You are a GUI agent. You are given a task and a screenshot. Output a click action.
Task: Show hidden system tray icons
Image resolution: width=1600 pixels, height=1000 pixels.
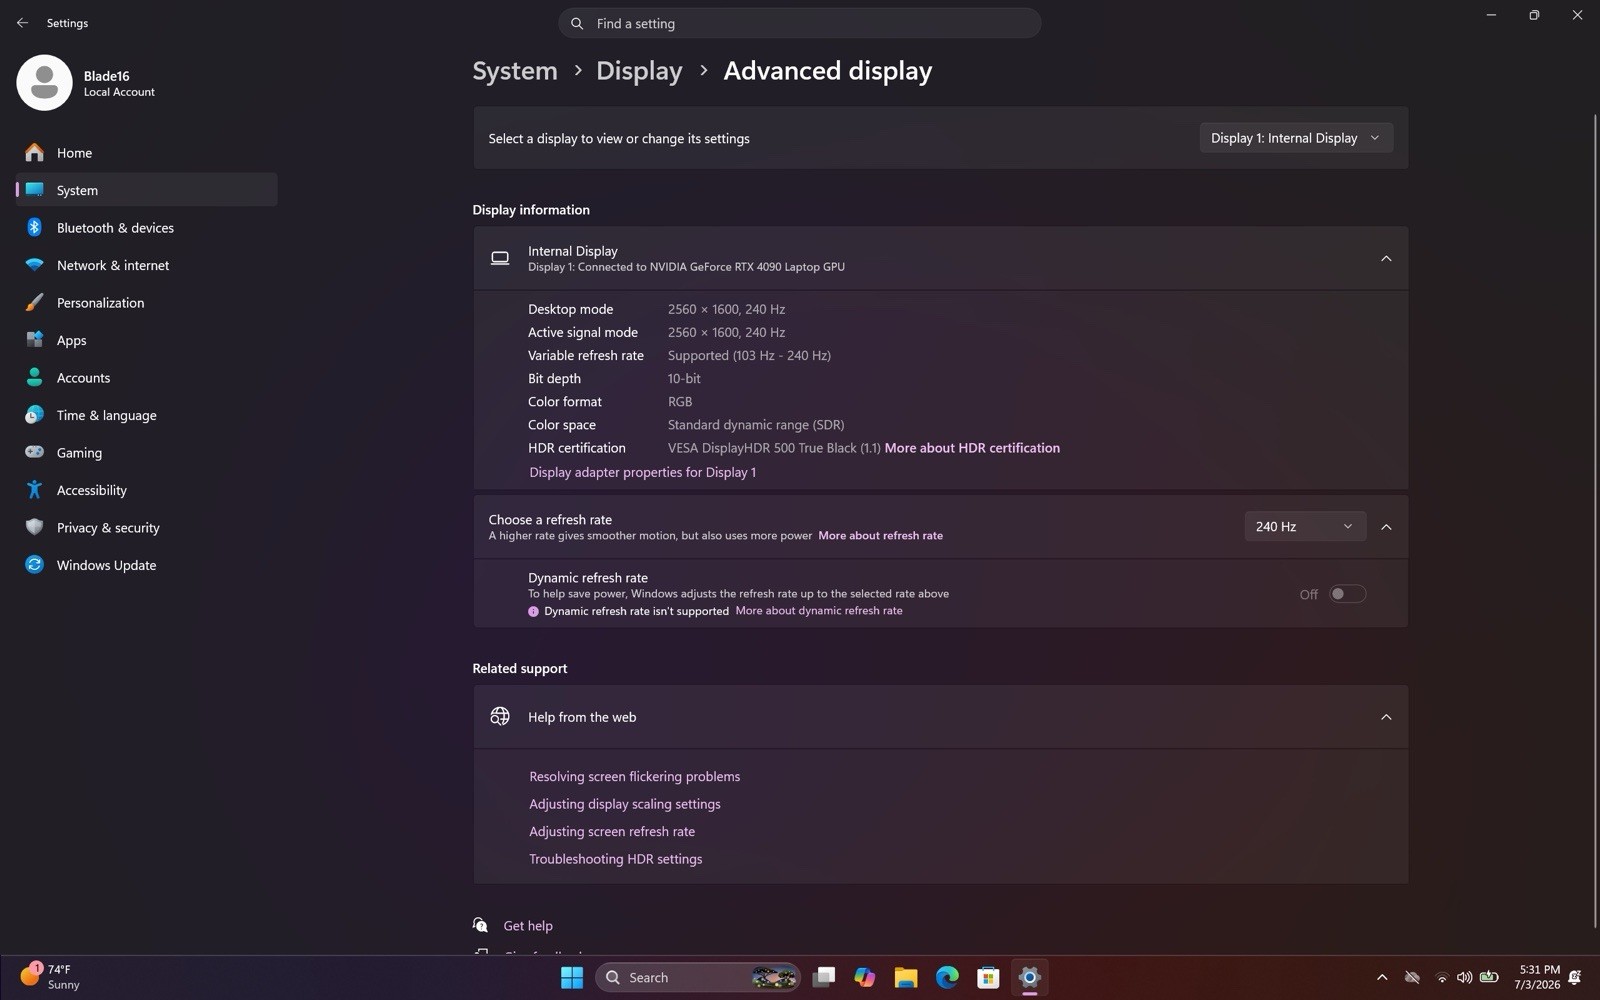coord(1382,977)
